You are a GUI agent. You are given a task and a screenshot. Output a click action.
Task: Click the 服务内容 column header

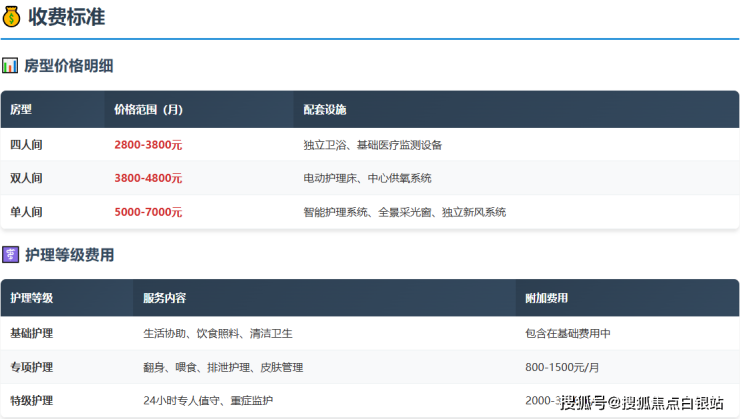[164, 298]
